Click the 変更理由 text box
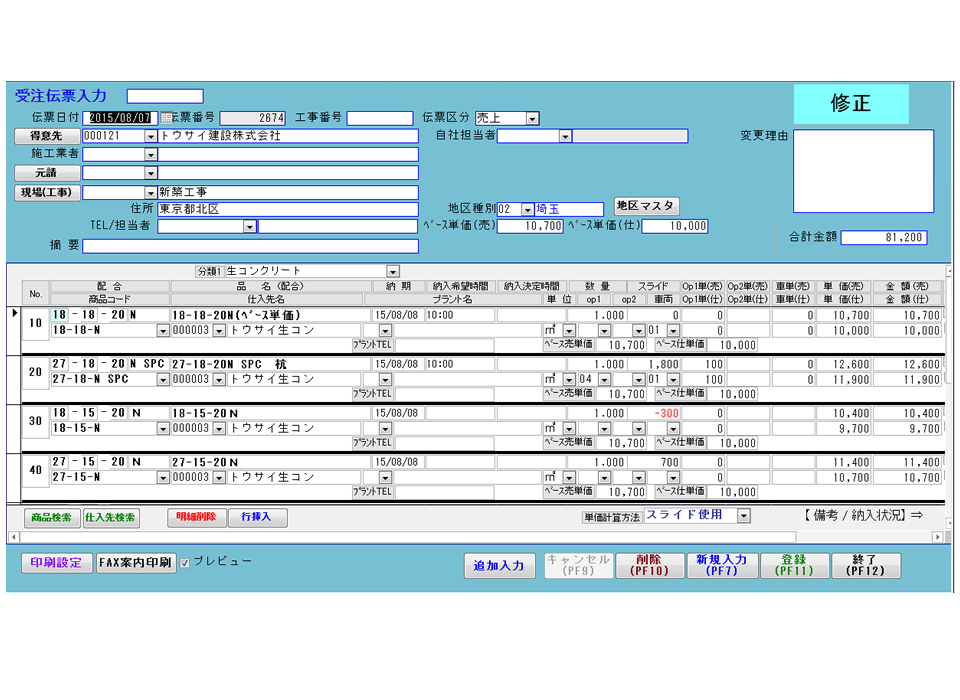This screenshot has width=960, height=700. (863, 172)
